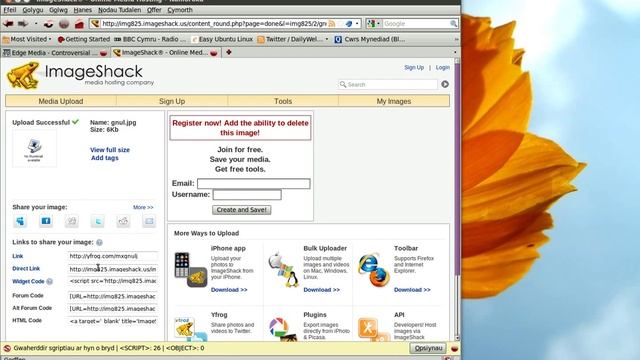Click the Email input field
Screen dimensions: 640x360
[x=253, y=184]
